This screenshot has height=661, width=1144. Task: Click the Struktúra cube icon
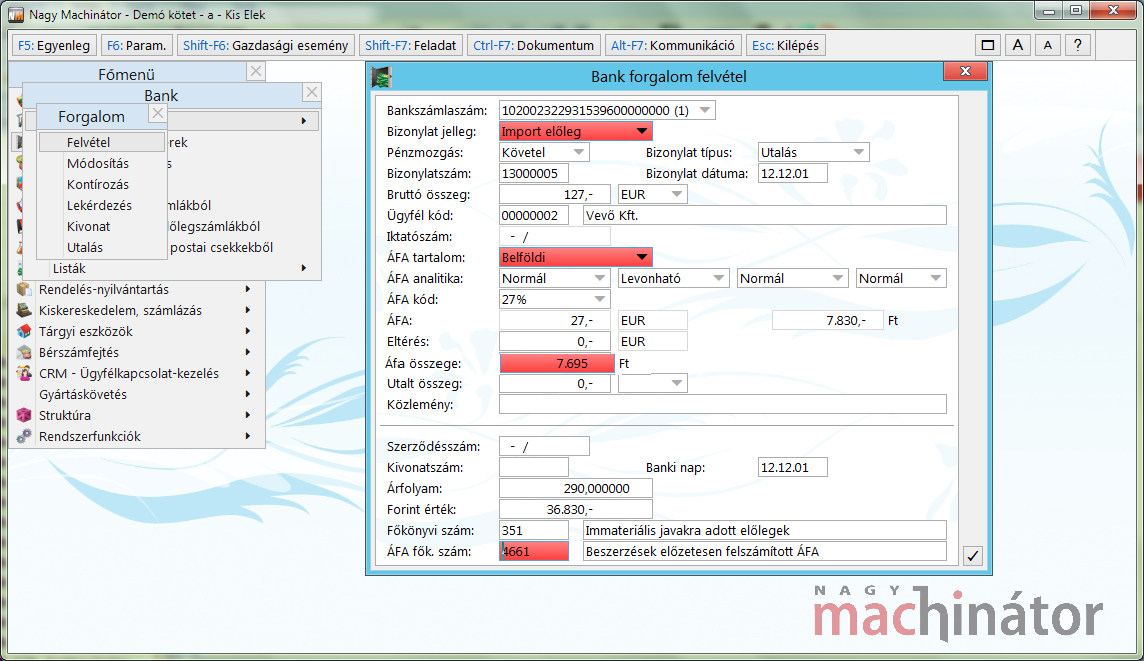[24, 416]
